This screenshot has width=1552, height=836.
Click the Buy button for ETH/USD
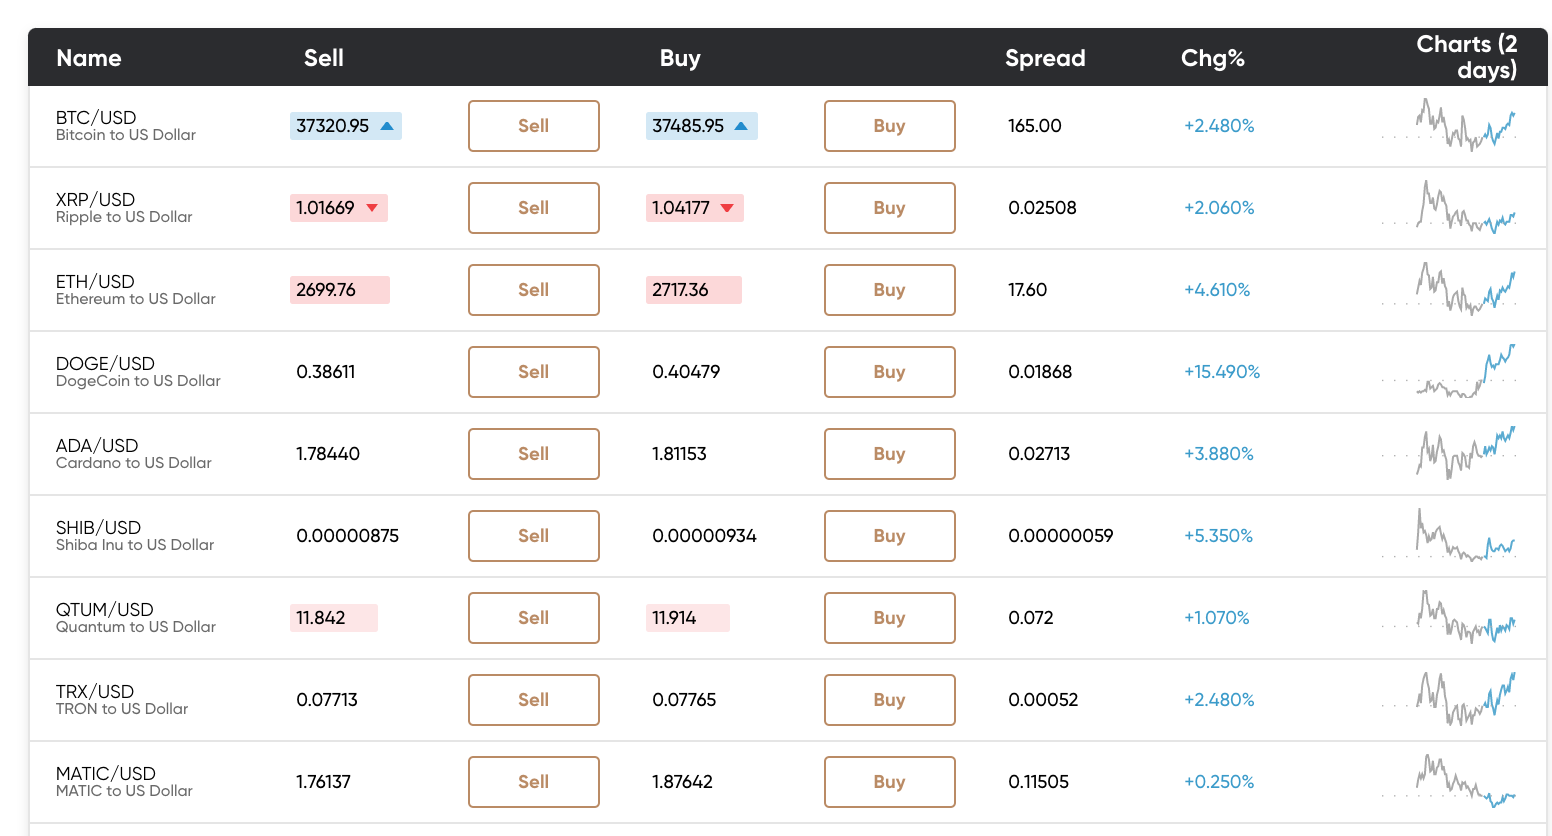click(890, 290)
